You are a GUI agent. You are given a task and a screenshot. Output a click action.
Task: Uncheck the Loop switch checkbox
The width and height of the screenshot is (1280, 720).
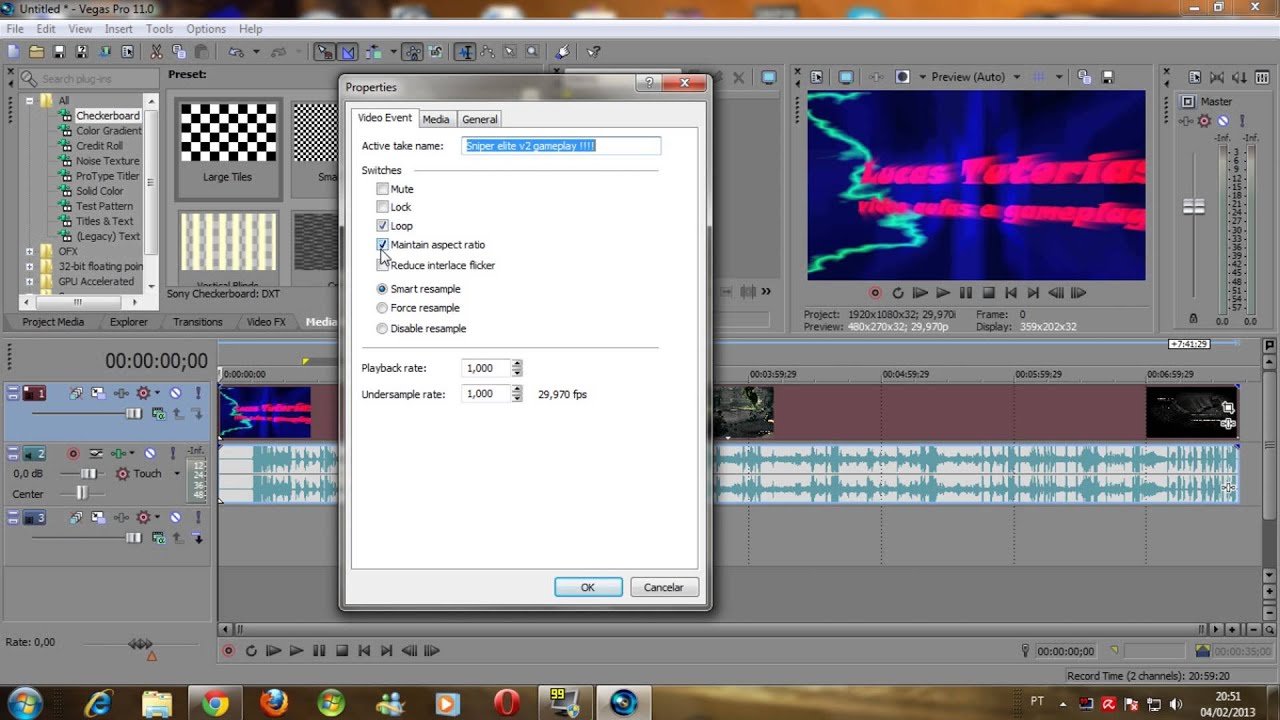382,226
